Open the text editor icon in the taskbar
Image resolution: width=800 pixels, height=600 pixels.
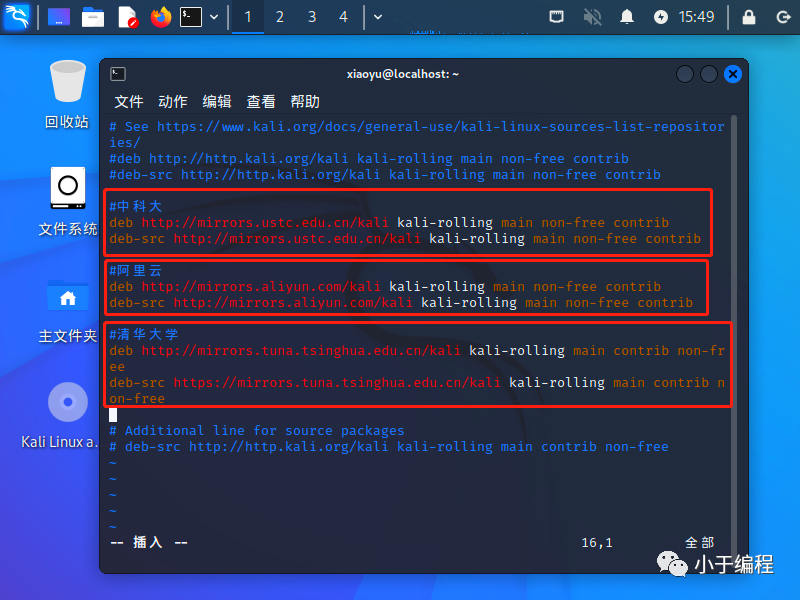click(125, 16)
